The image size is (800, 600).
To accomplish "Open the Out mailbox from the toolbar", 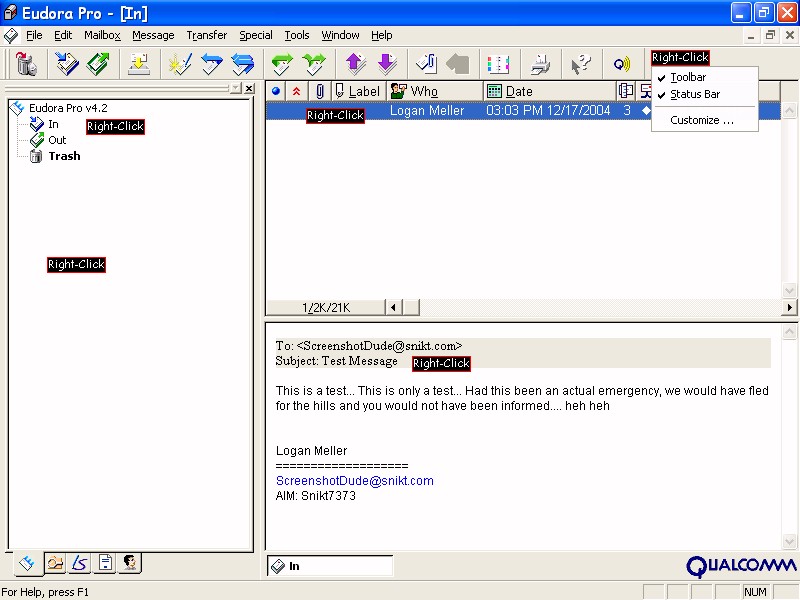I will click(x=97, y=64).
